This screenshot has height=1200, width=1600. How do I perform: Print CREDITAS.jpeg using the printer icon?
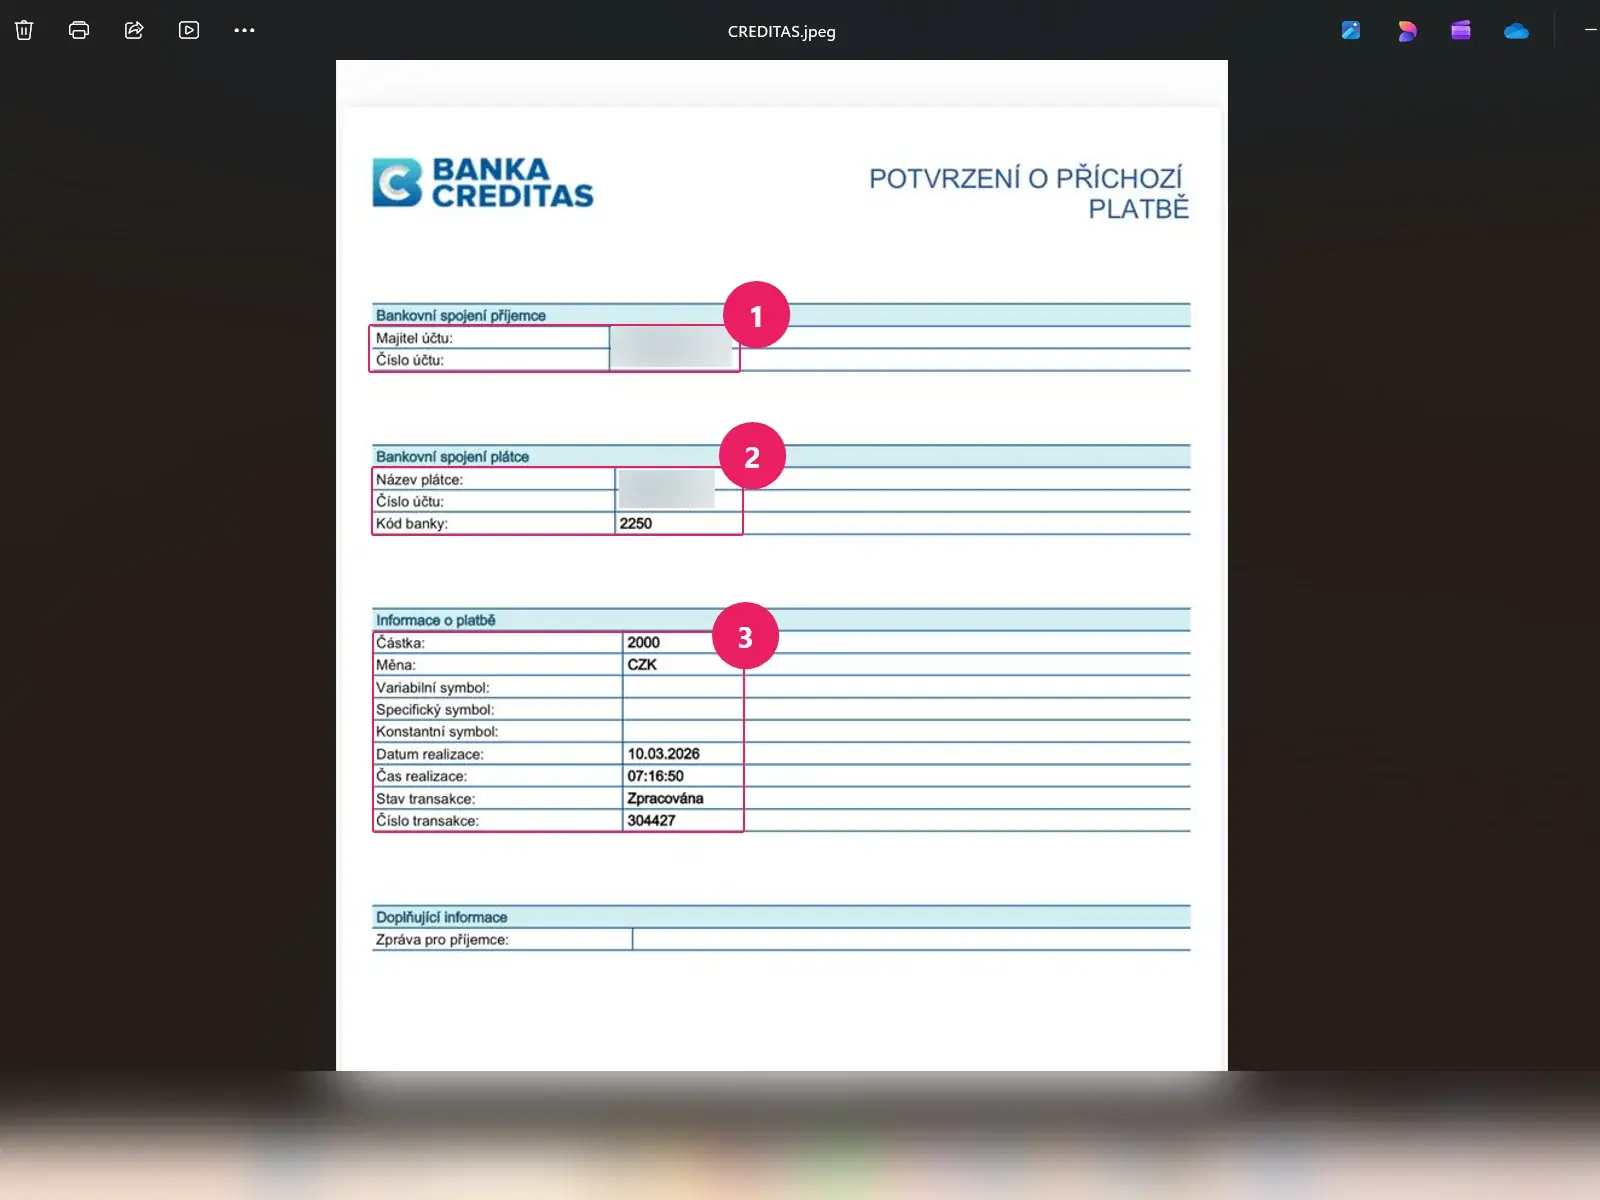point(79,30)
